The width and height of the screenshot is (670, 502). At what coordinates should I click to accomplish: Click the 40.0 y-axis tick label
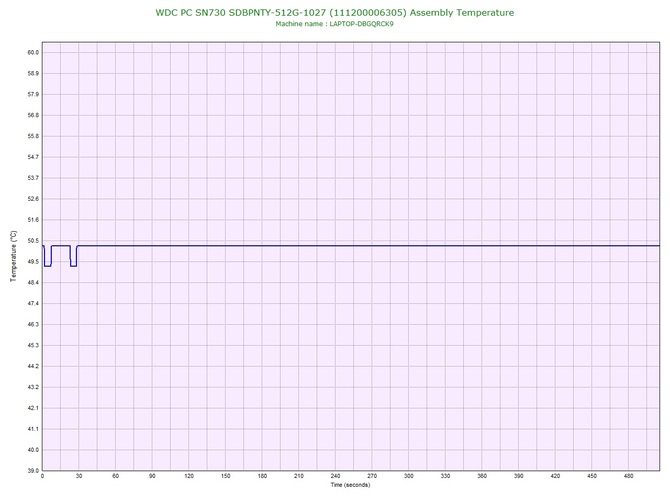click(33, 450)
